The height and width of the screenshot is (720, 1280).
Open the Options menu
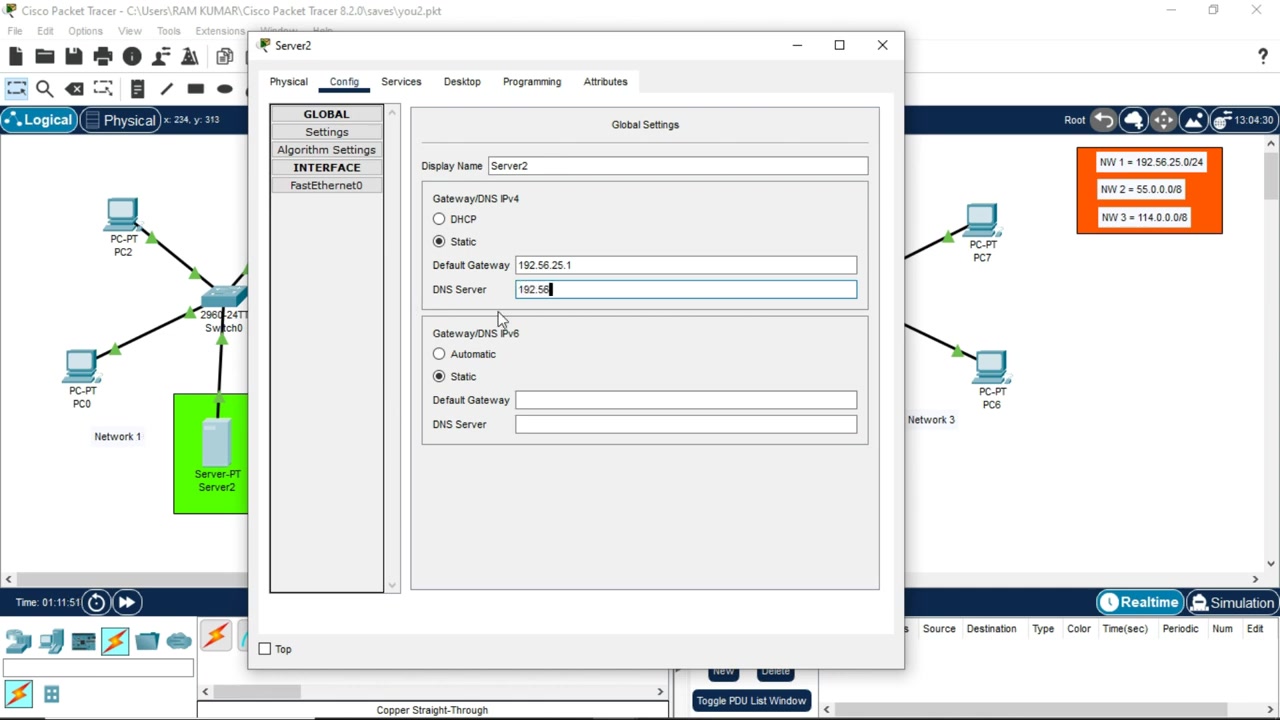(x=85, y=31)
